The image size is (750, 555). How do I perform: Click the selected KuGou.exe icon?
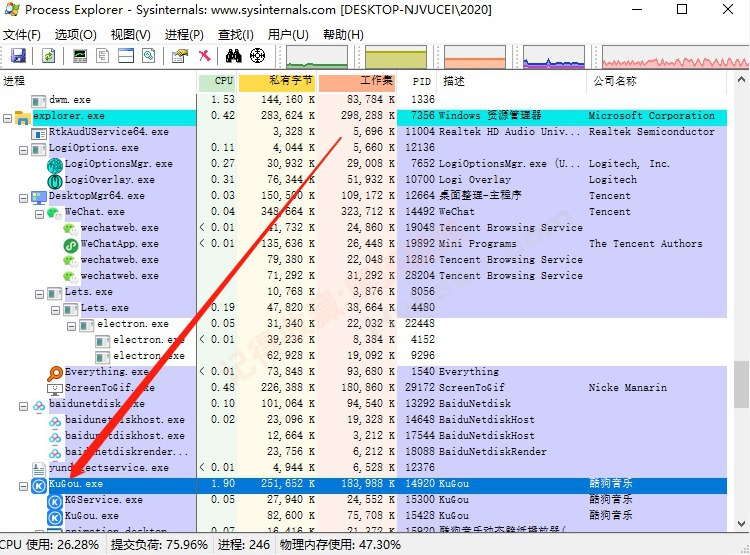[39, 486]
